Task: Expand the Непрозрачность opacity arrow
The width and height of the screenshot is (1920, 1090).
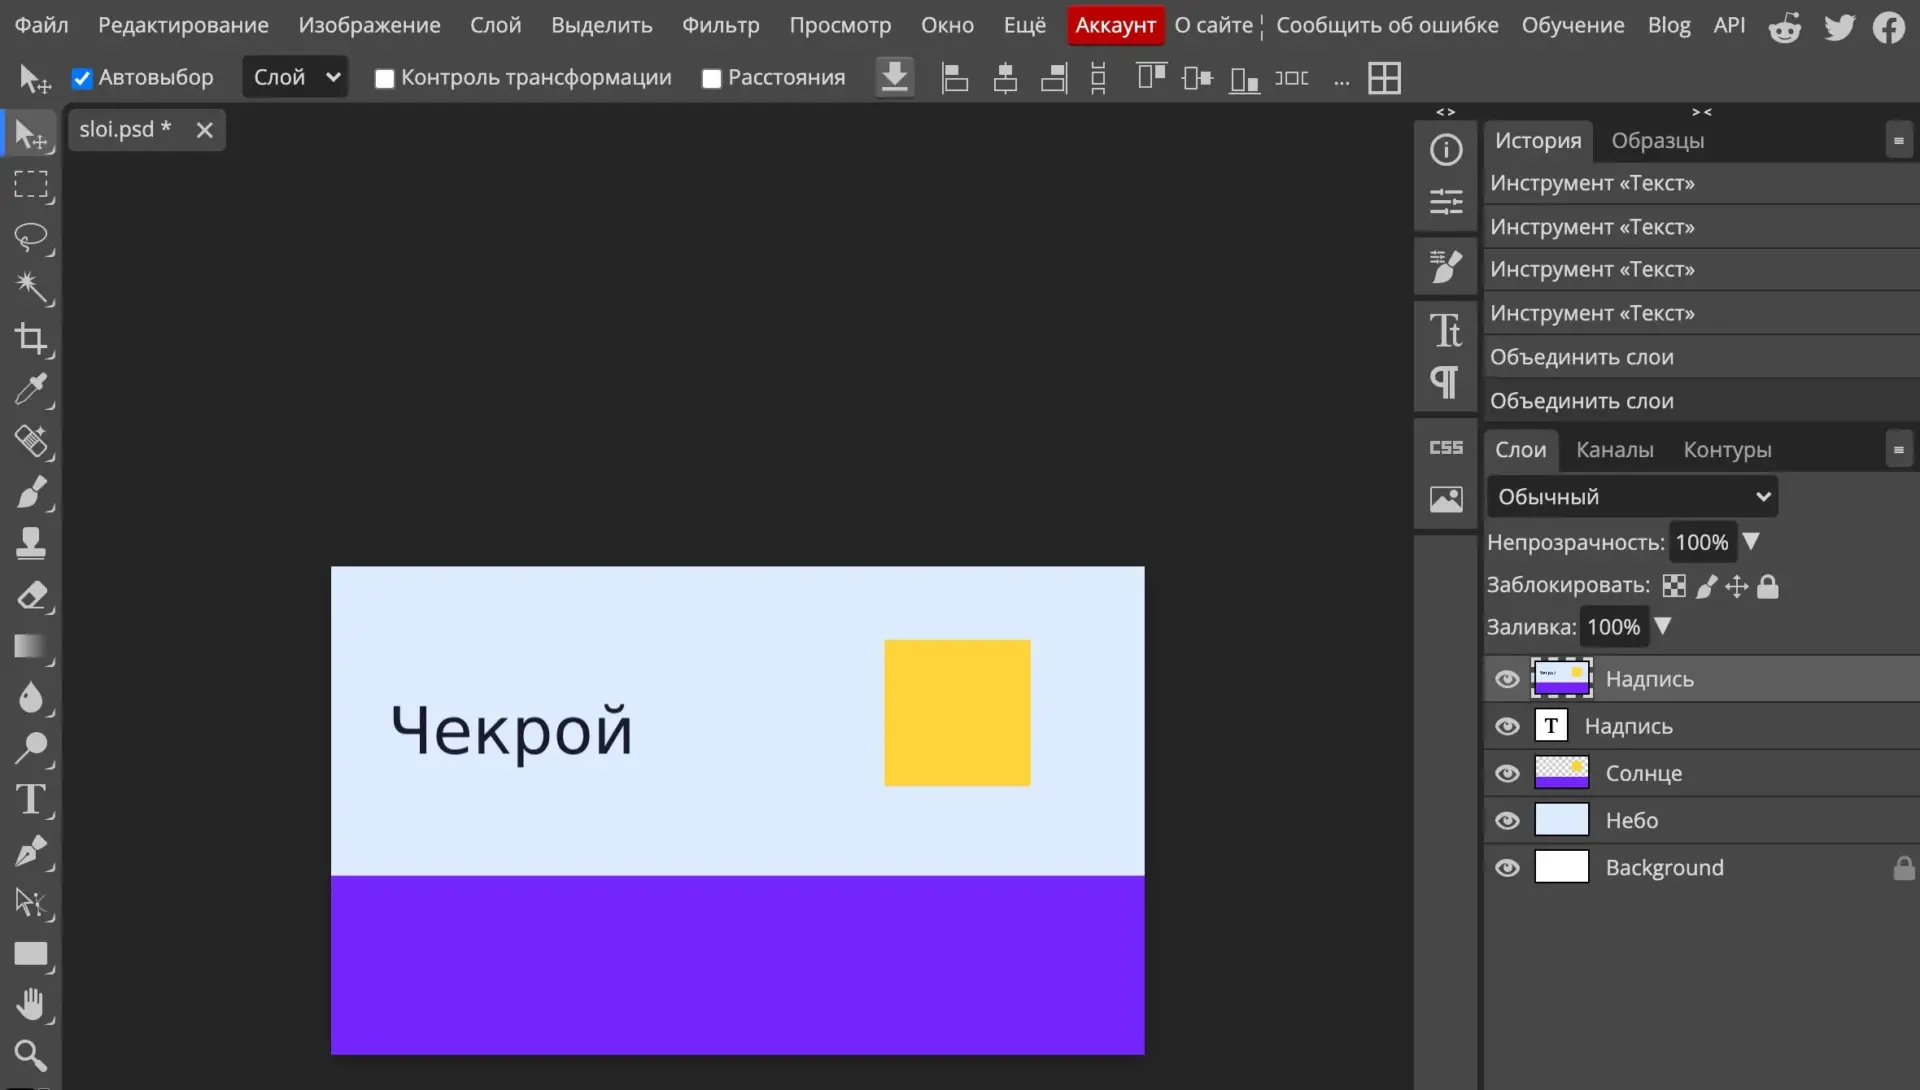Action: pyautogui.click(x=1751, y=541)
